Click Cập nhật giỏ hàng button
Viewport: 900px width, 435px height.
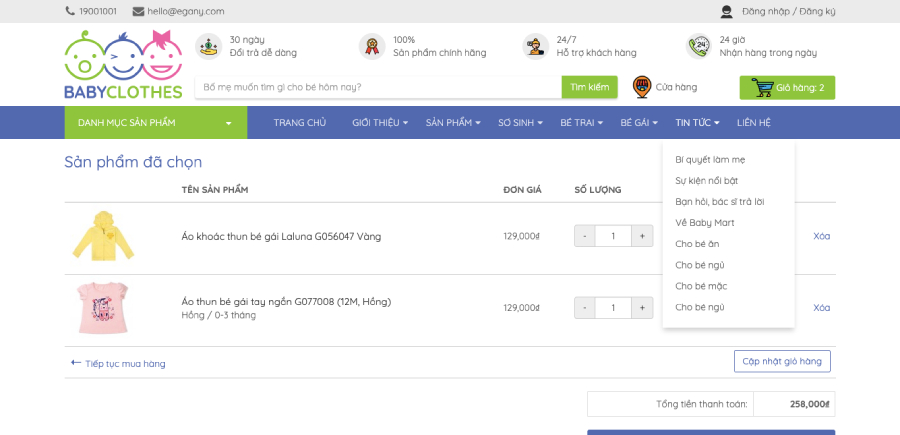coord(782,361)
